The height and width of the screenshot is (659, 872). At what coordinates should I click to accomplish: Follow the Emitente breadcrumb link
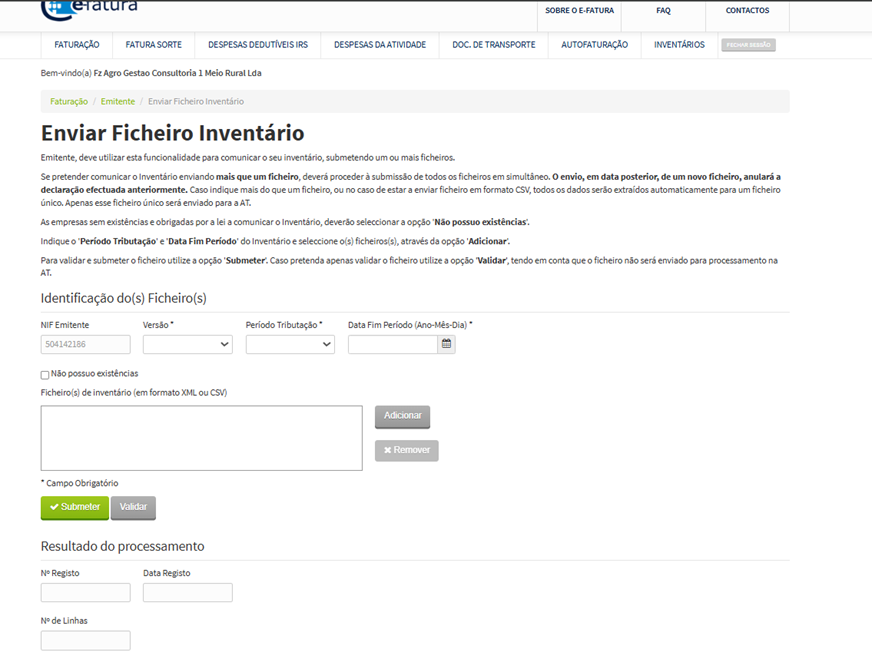pos(117,100)
